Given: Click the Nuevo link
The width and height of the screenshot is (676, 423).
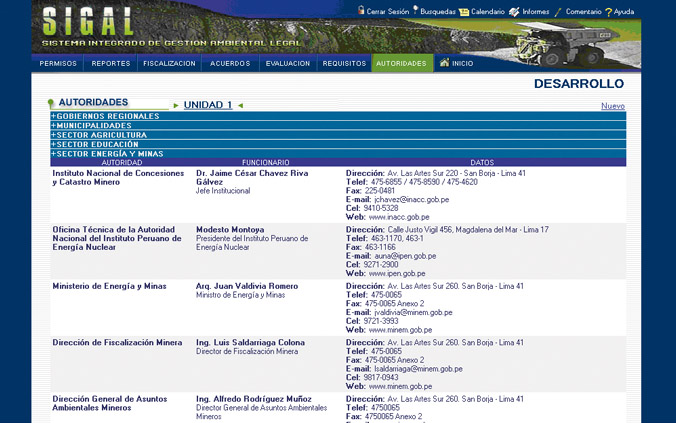Looking at the screenshot, I should [612, 106].
